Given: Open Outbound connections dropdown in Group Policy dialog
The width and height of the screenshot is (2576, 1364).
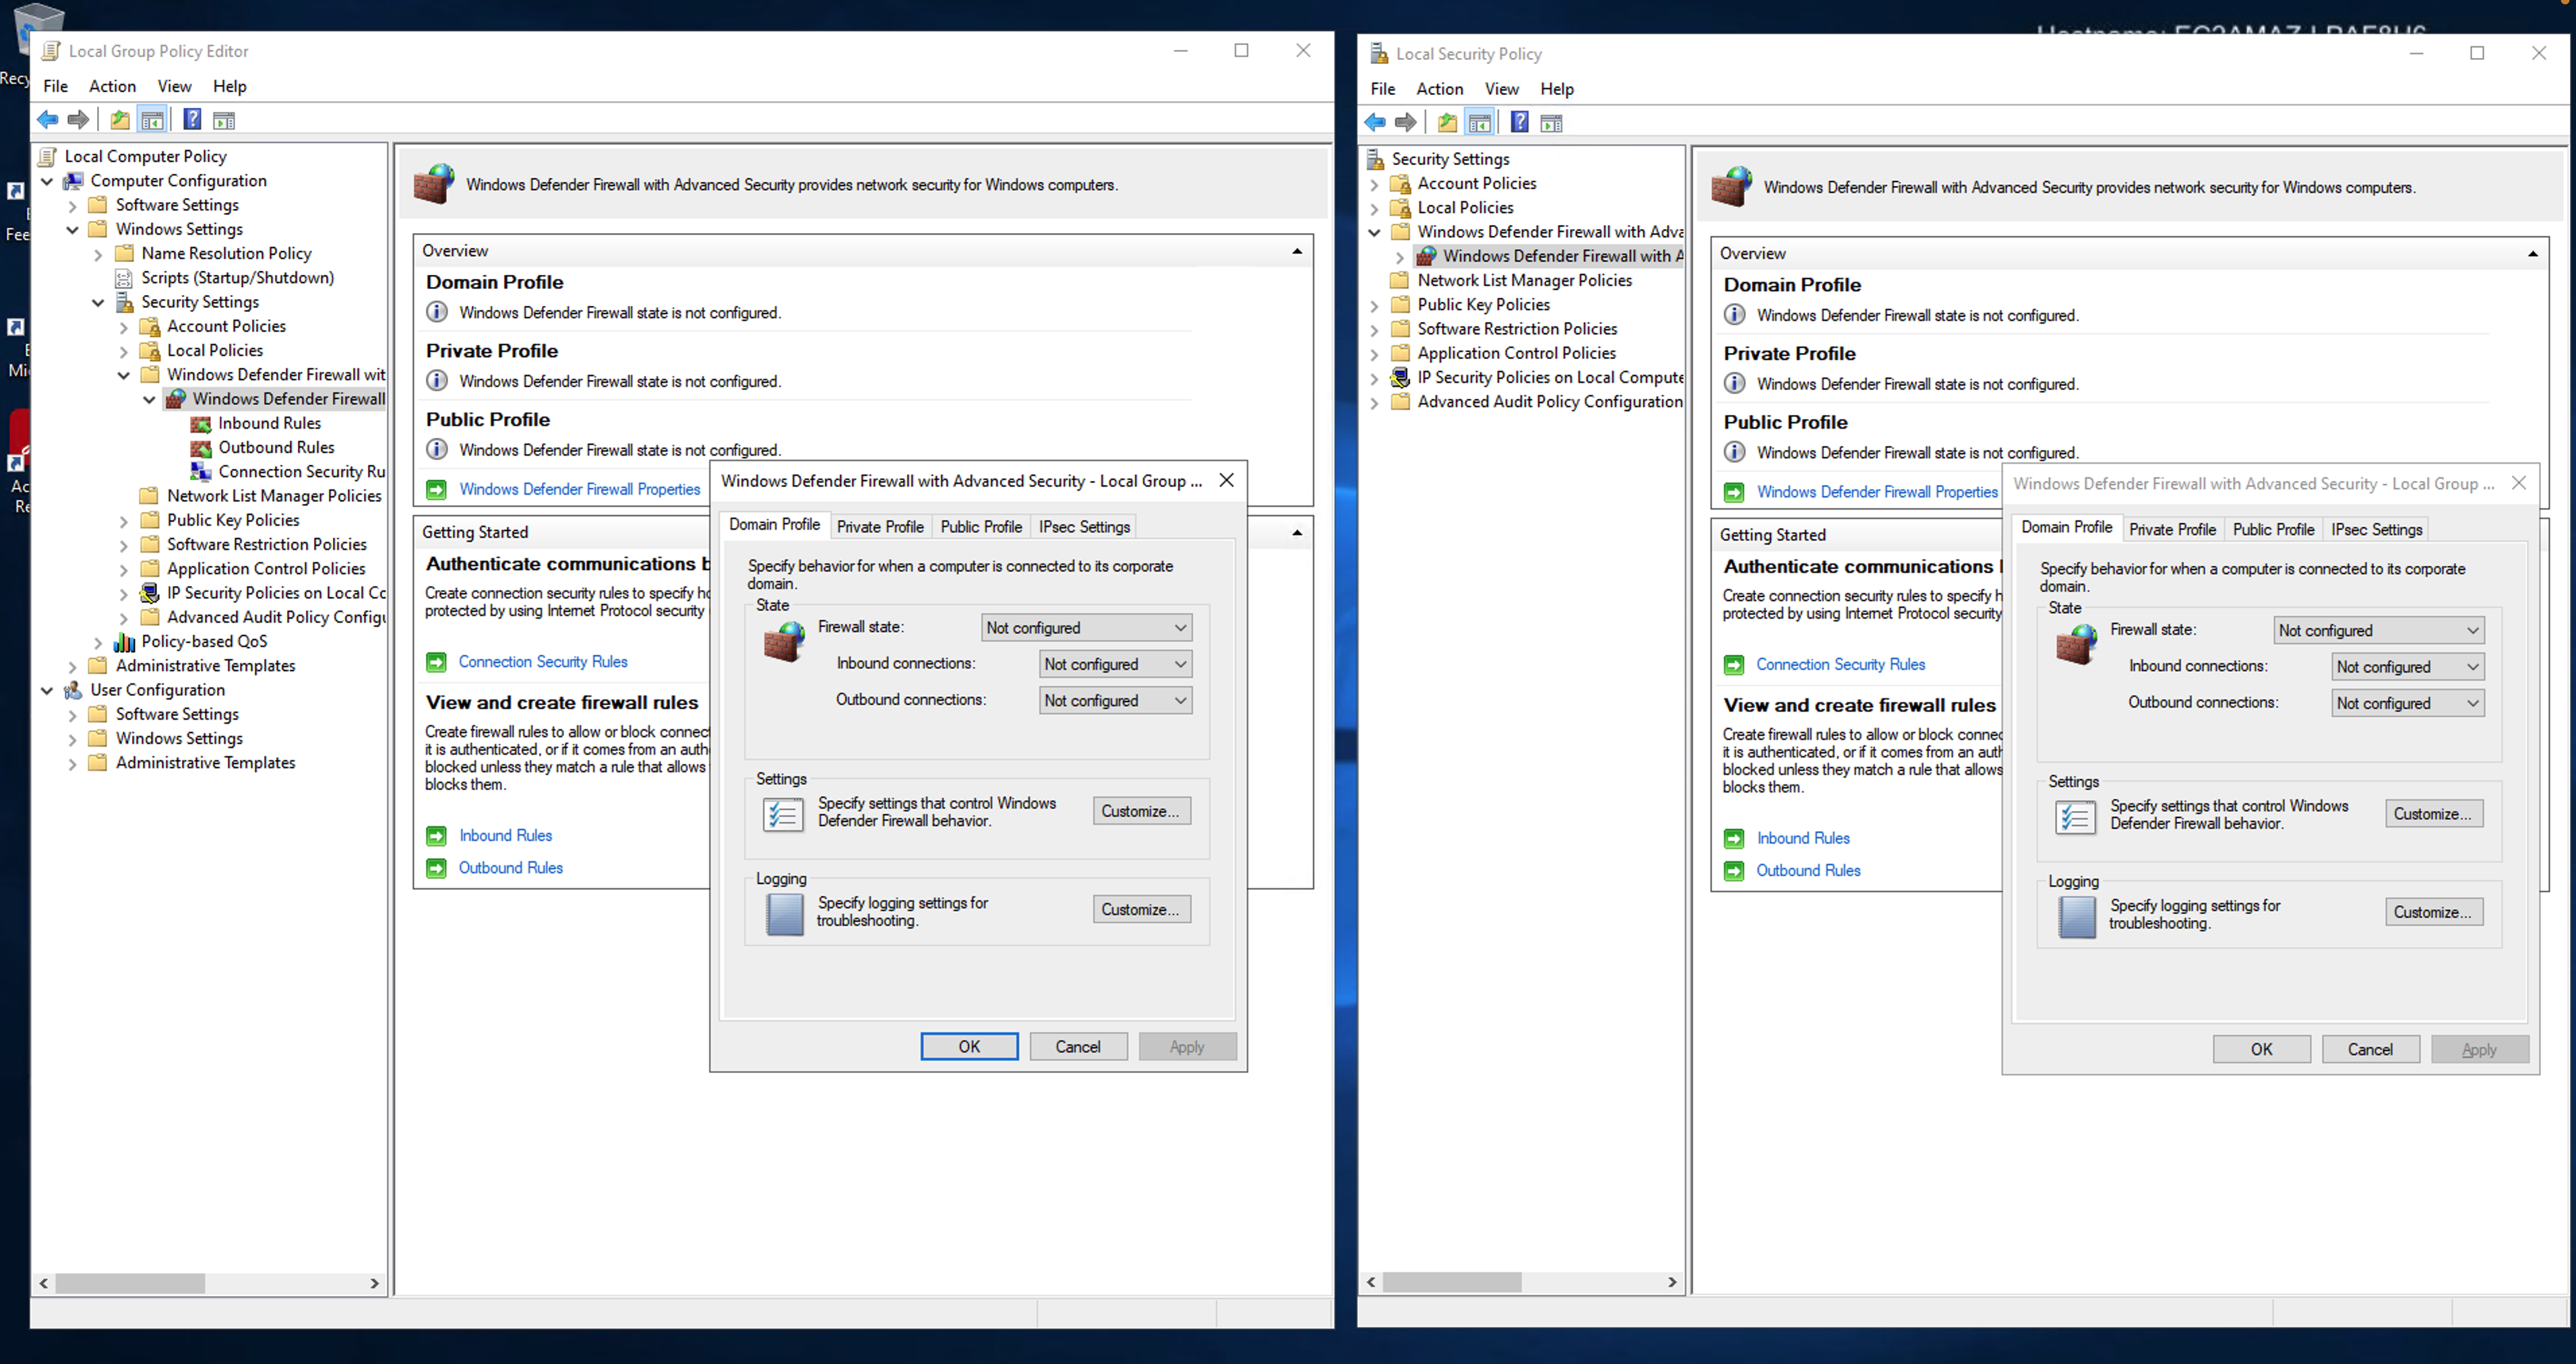Looking at the screenshot, I should click(x=1115, y=700).
